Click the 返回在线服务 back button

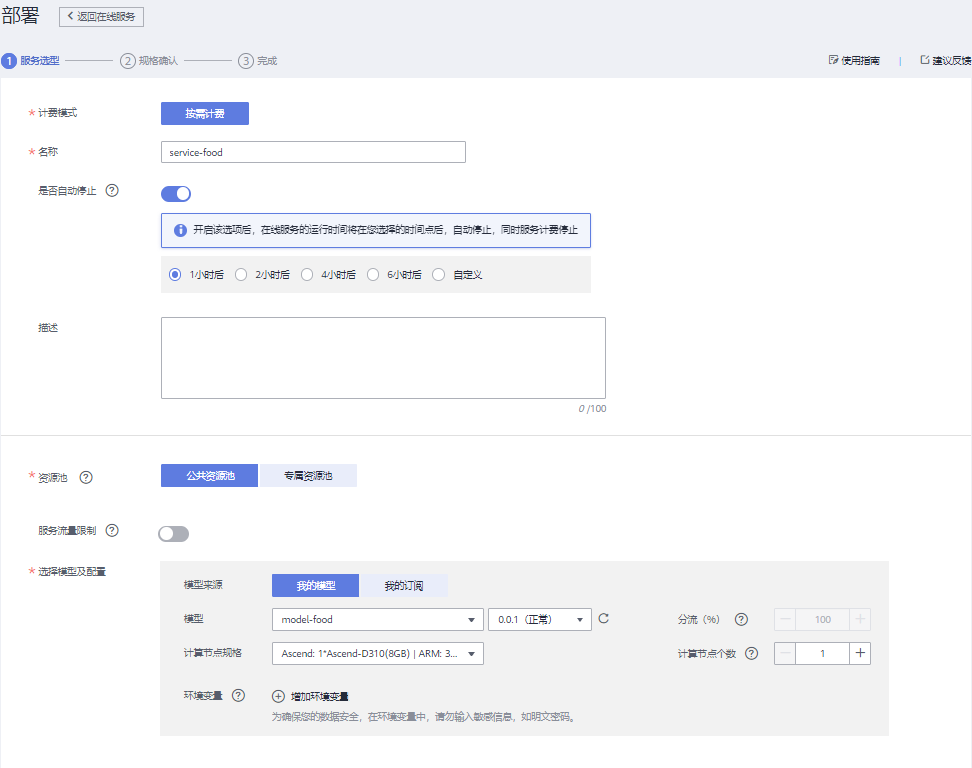tap(102, 17)
